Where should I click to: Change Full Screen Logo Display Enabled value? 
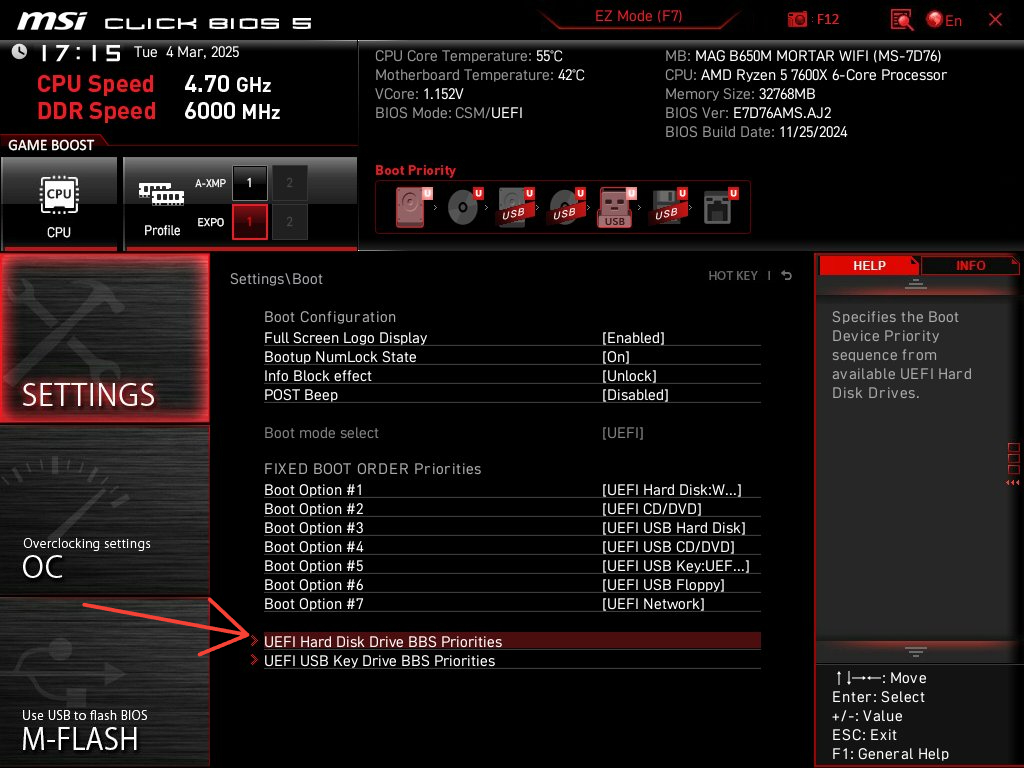[x=633, y=338]
